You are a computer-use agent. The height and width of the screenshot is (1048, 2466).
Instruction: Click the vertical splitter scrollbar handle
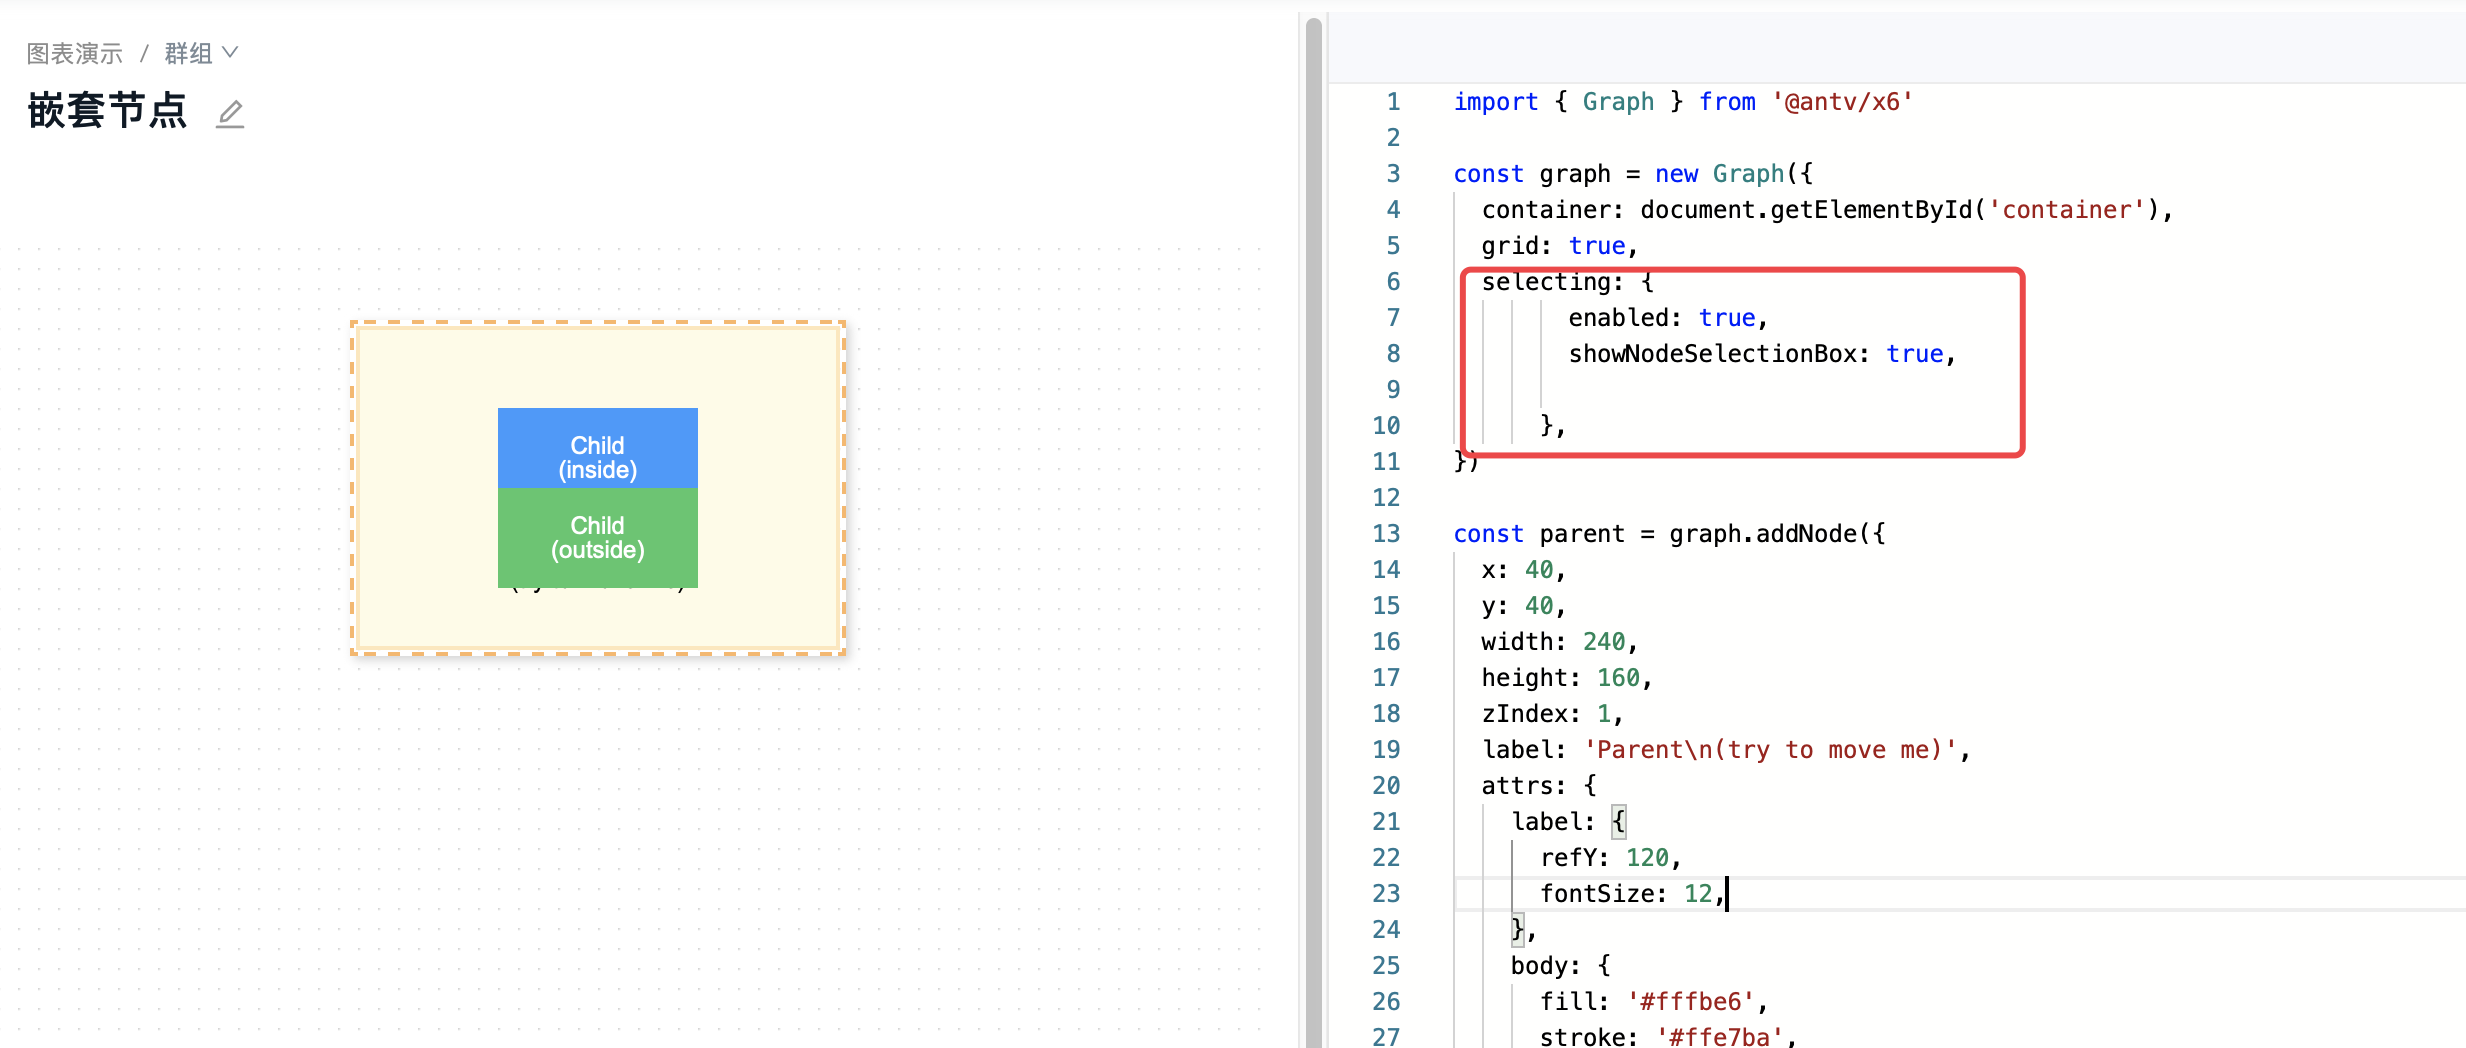(1314, 532)
